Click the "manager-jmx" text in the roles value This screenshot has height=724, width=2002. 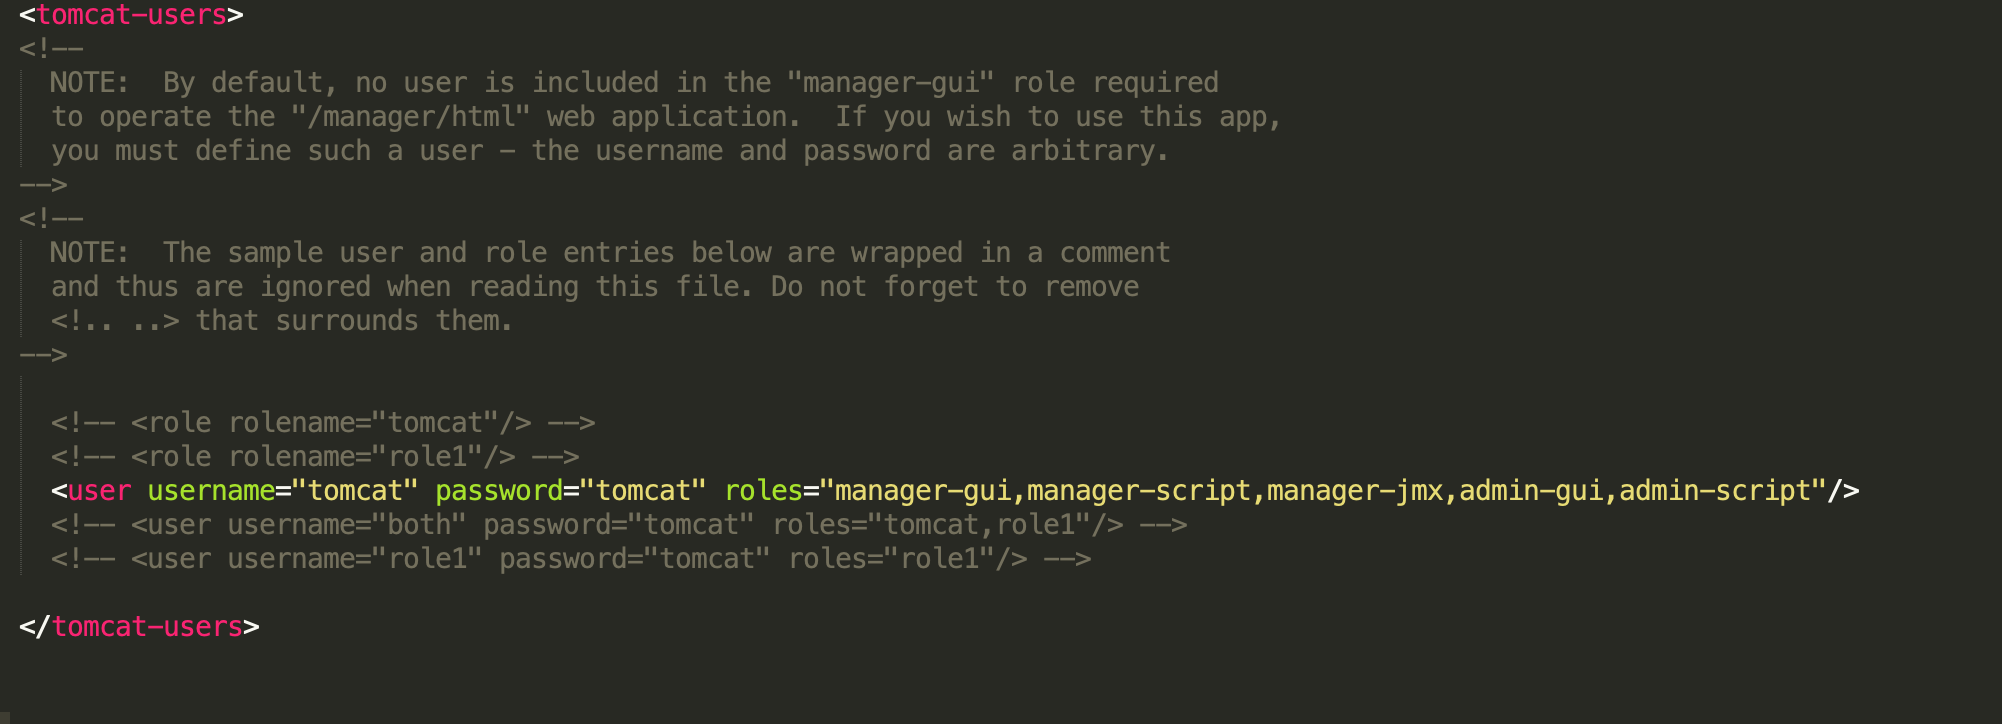(x=1356, y=491)
